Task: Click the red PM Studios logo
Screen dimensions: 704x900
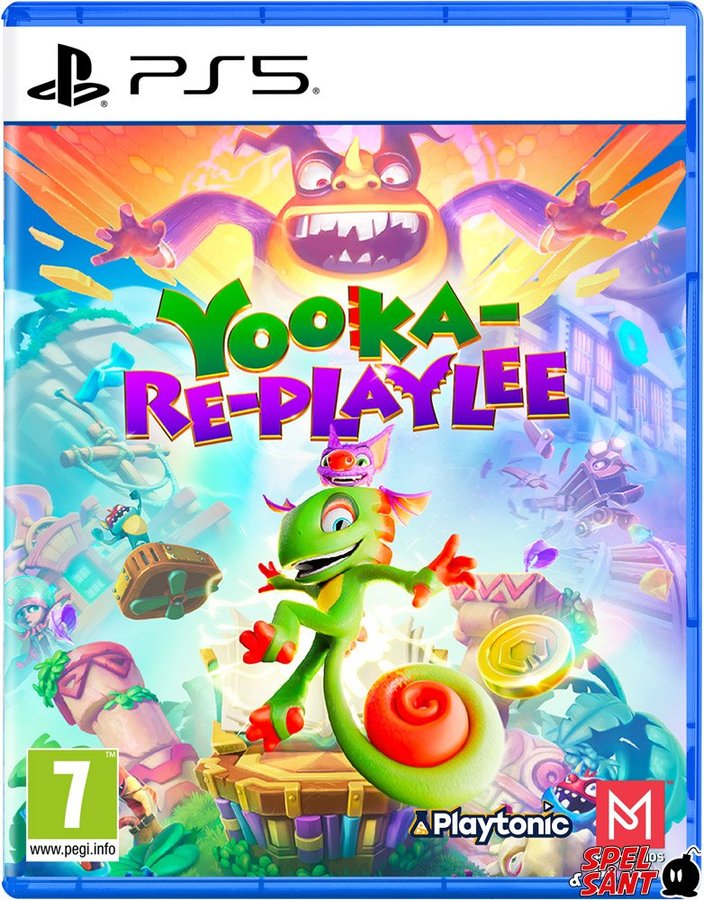Action: pyautogui.click(x=629, y=813)
